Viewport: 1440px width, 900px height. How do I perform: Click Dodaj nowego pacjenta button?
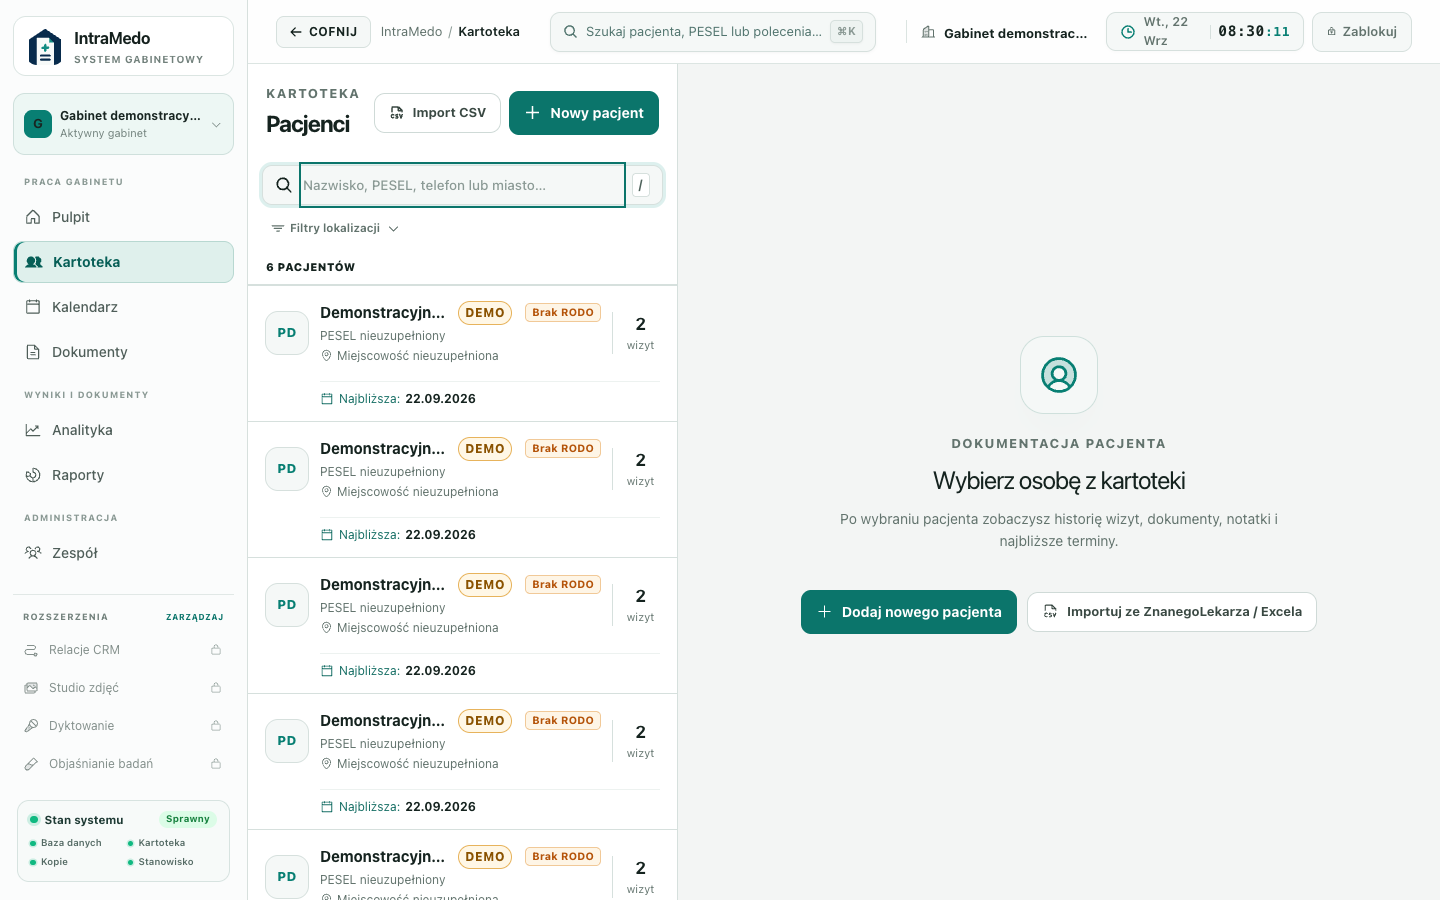[x=909, y=612]
